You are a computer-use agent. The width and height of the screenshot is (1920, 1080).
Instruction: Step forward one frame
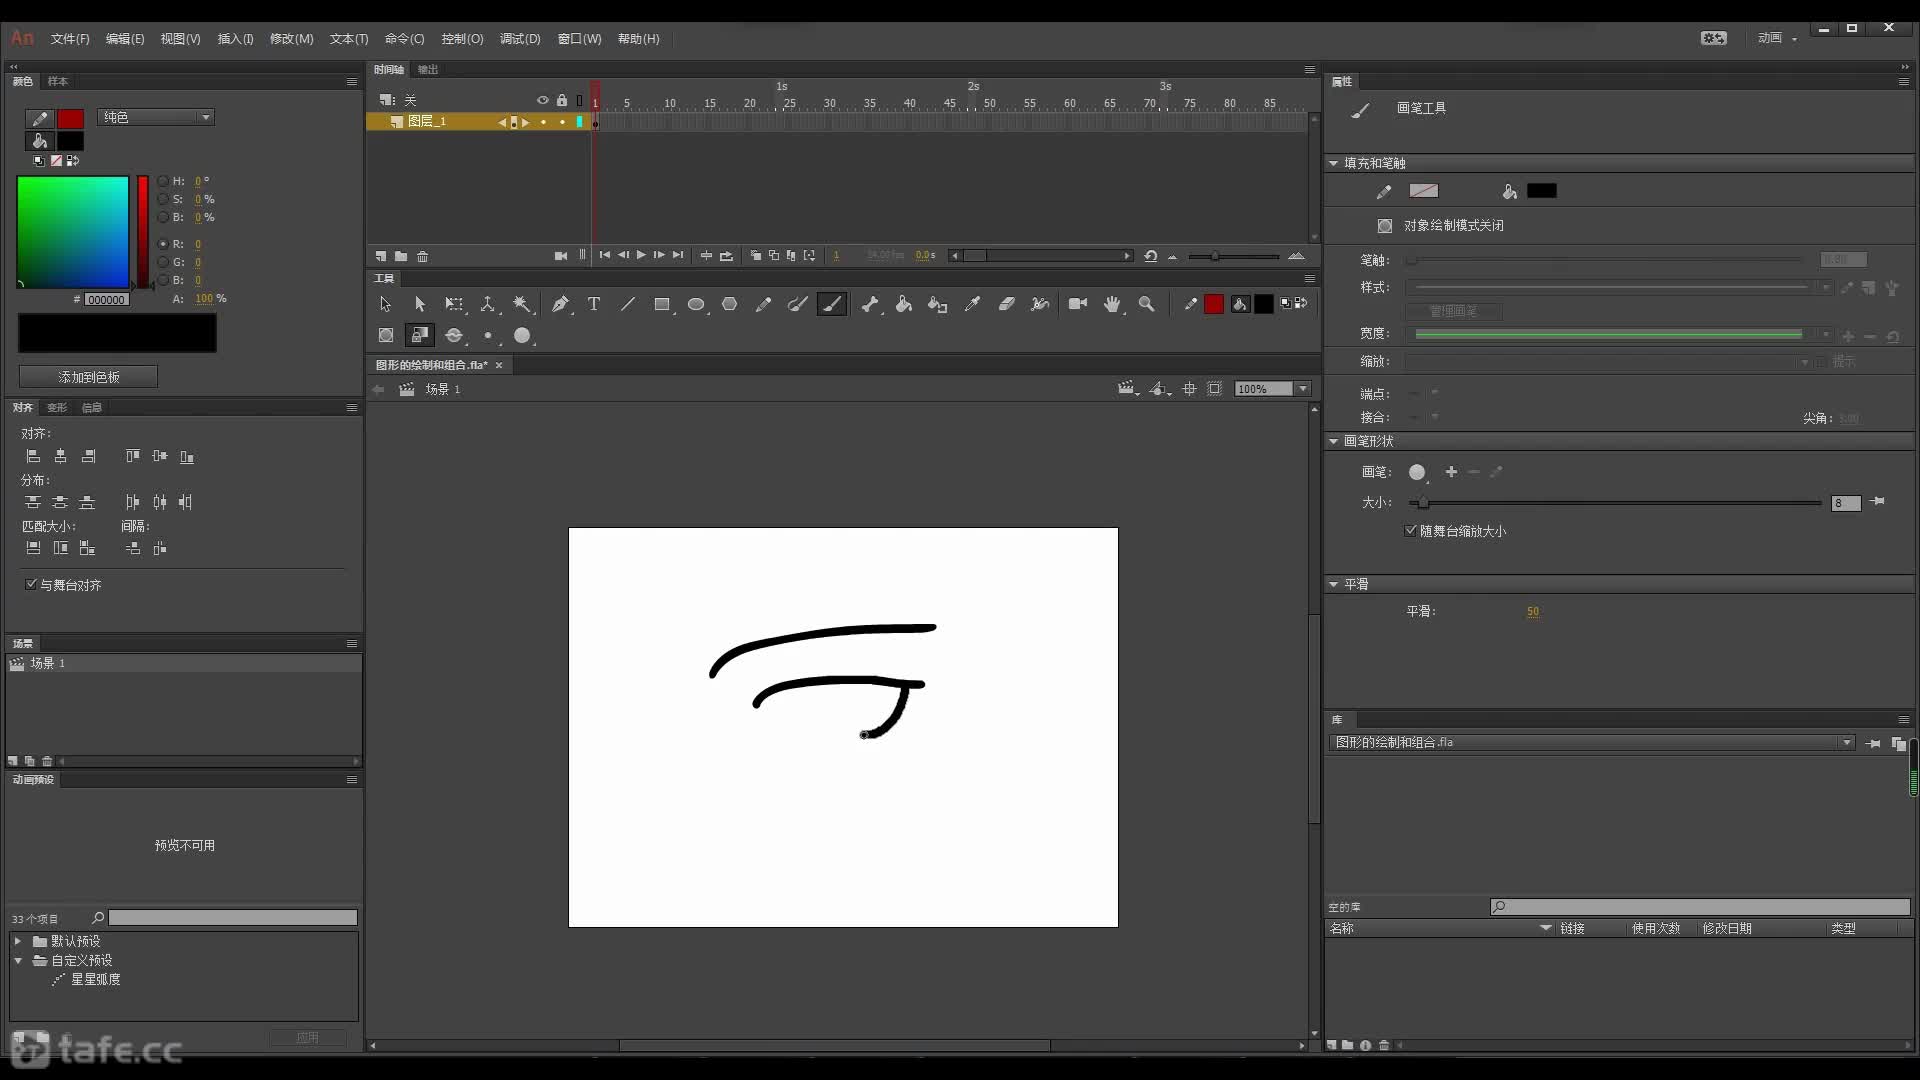coord(659,256)
